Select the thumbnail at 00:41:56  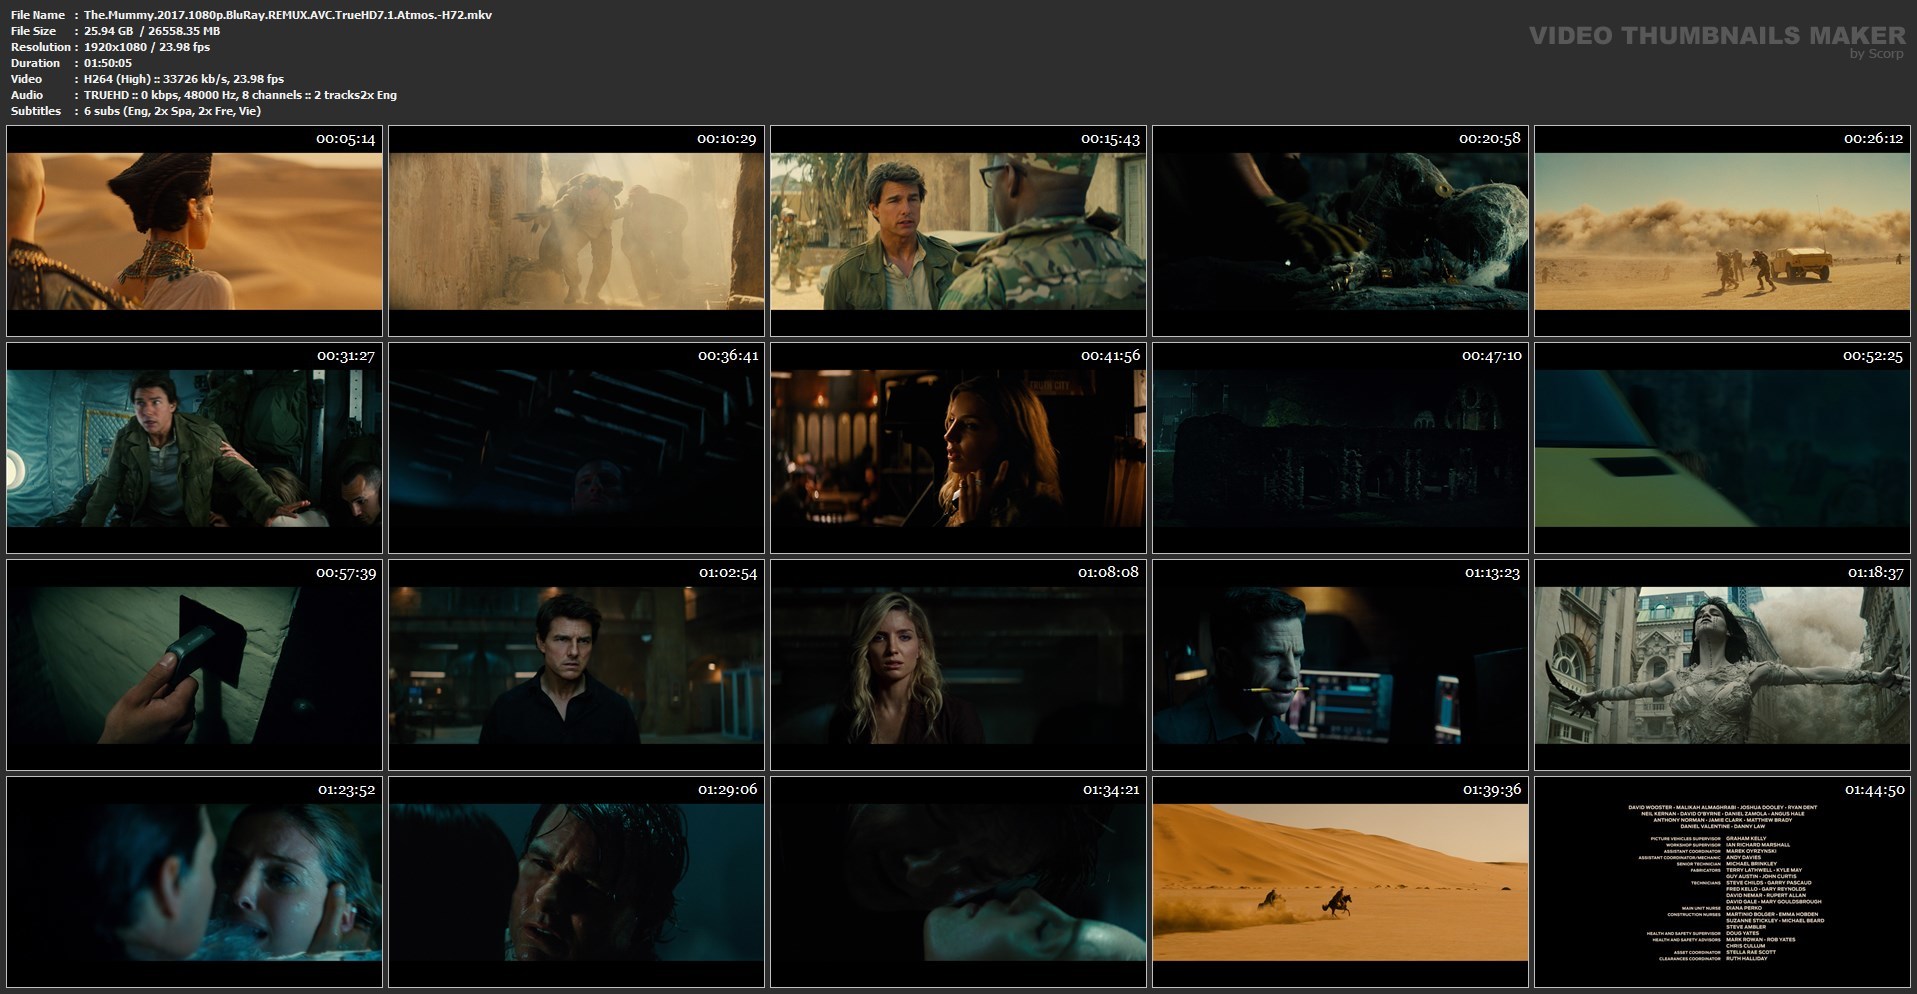(x=958, y=448)
